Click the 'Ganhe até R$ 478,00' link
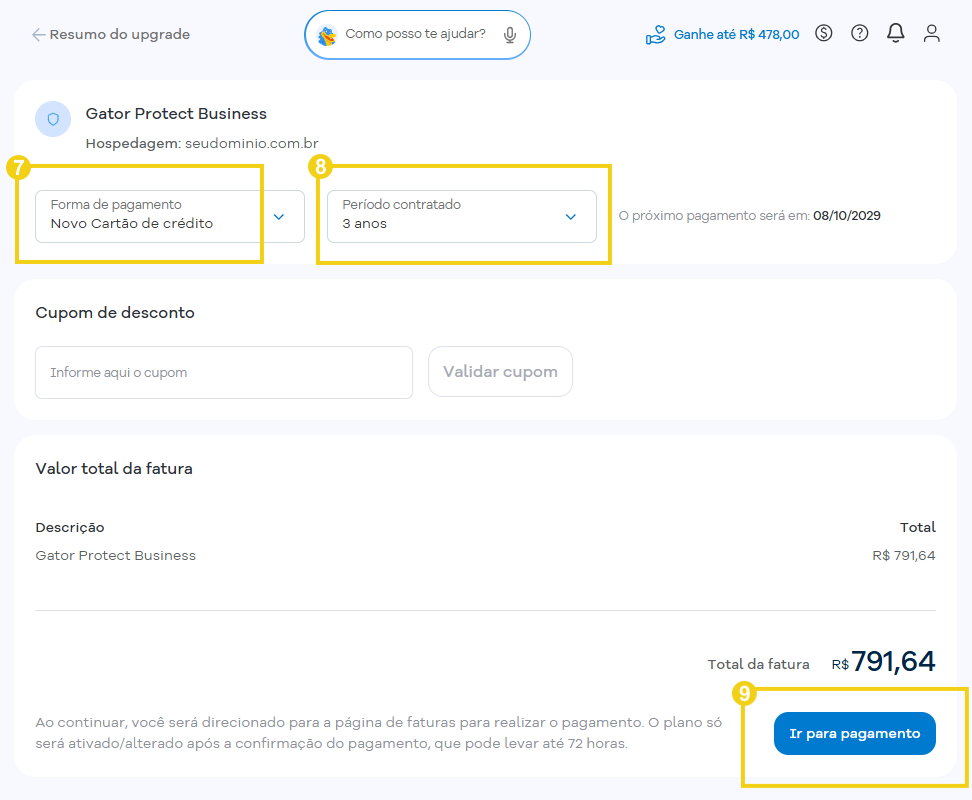 (736, 35)
